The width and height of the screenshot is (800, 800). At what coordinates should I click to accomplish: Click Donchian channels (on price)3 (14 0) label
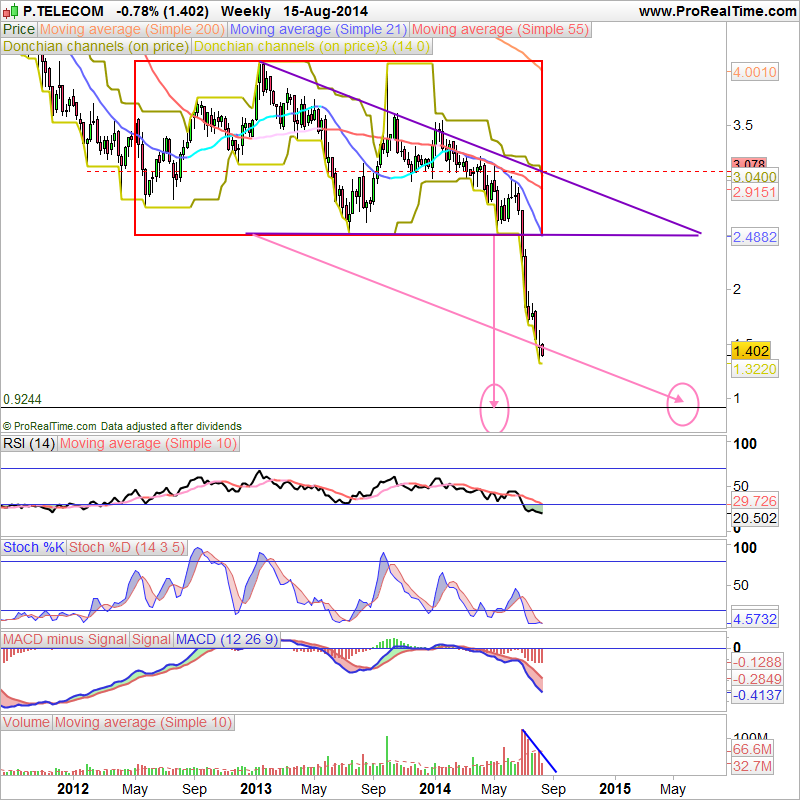click(311, 46)
